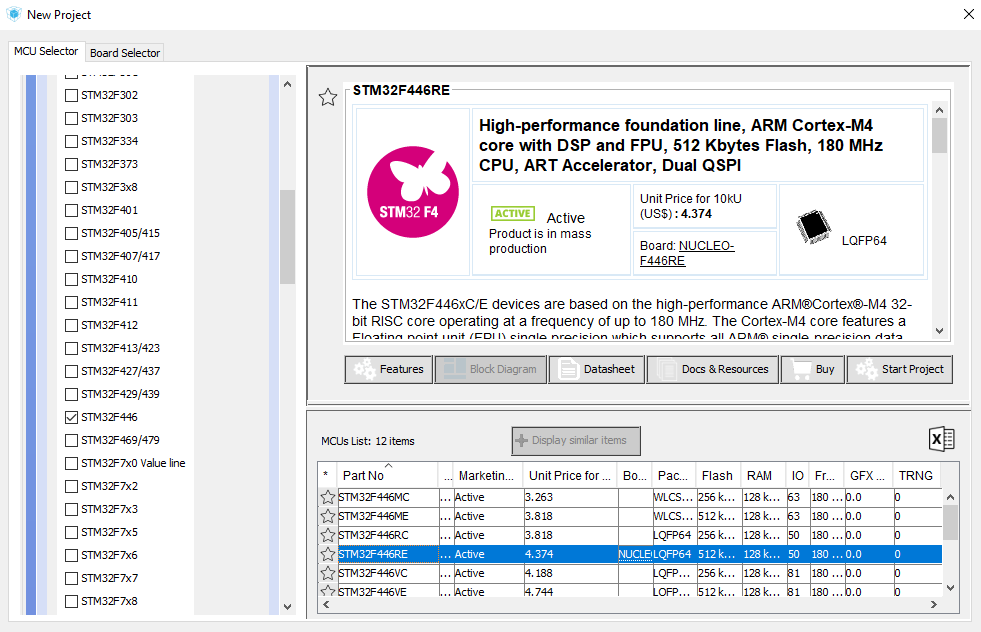Sort by RAM column header
Viewport: 981px width, 632px height.
(x=763, y=476)
